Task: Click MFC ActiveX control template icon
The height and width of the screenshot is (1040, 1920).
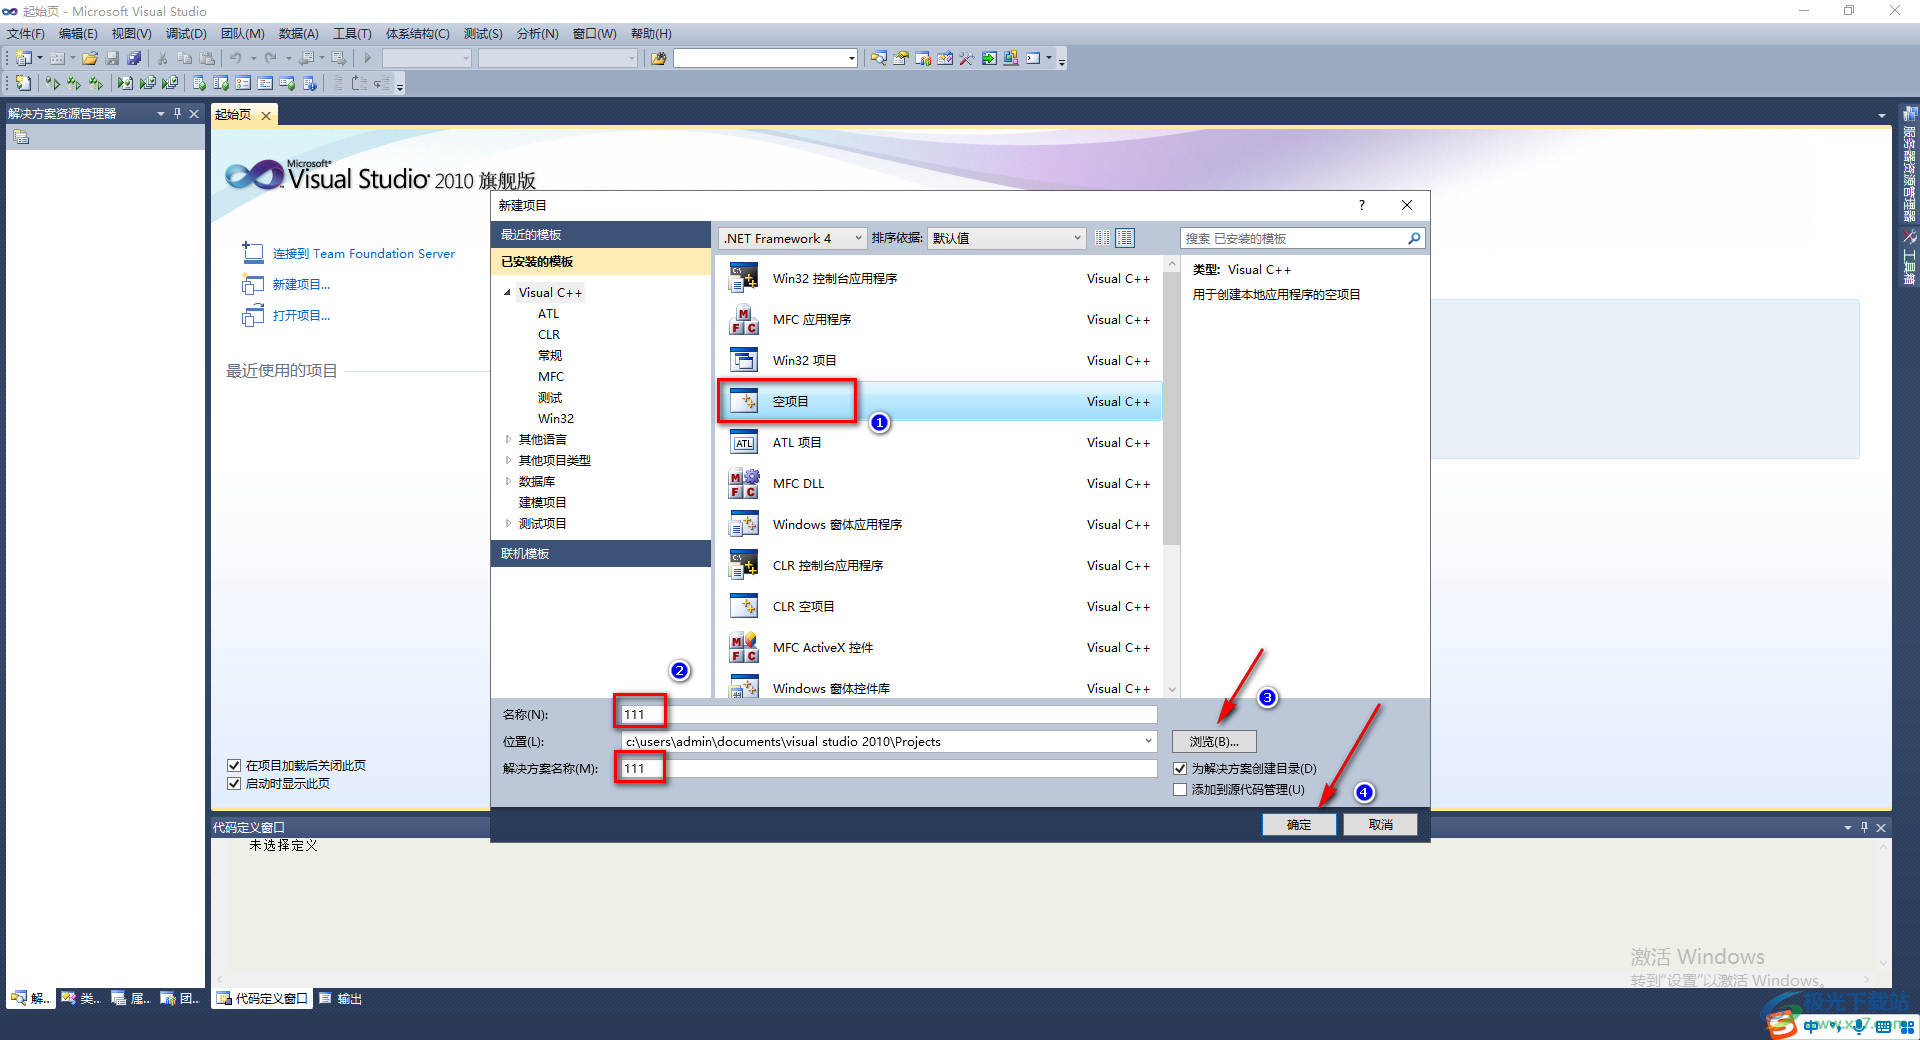Action: tap(744, 647)
